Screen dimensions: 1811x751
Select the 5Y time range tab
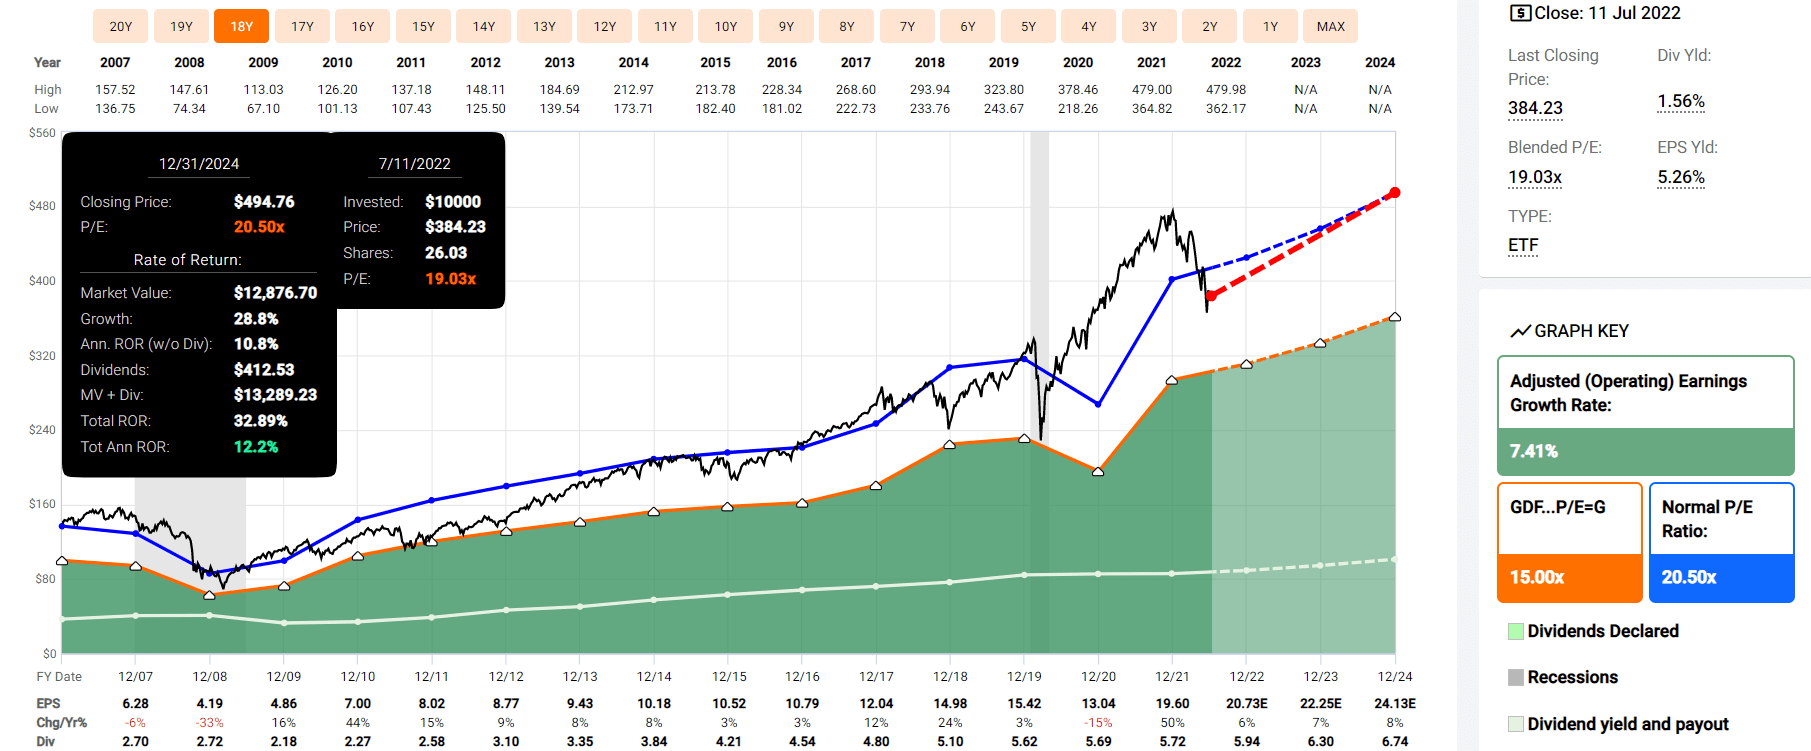point(1028,26)
